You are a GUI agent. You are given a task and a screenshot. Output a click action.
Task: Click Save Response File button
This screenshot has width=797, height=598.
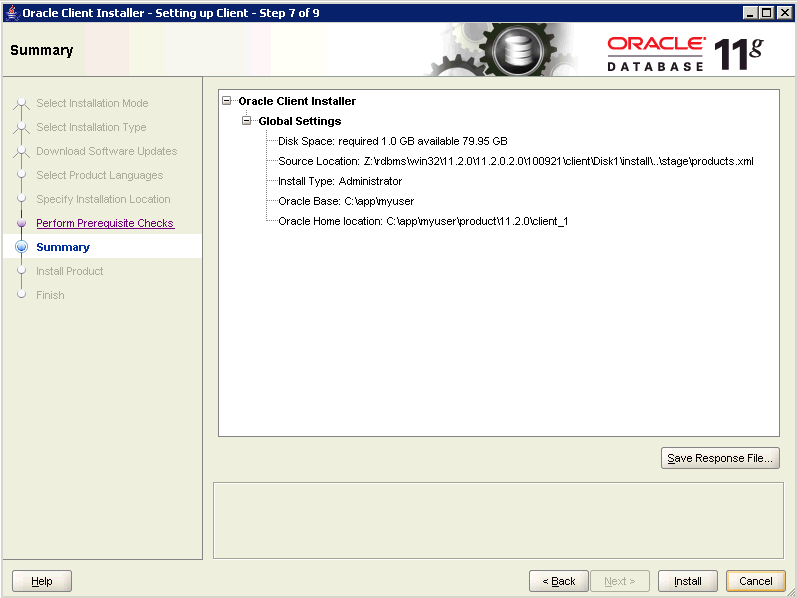[720, 458]
